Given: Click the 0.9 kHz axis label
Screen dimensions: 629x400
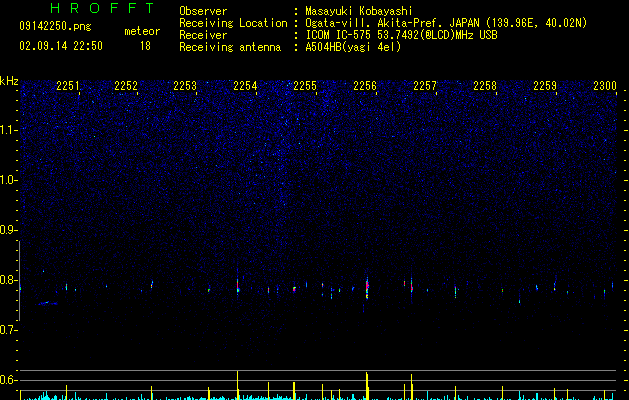Looking at the screenshot, I should (x=8, y=230).
